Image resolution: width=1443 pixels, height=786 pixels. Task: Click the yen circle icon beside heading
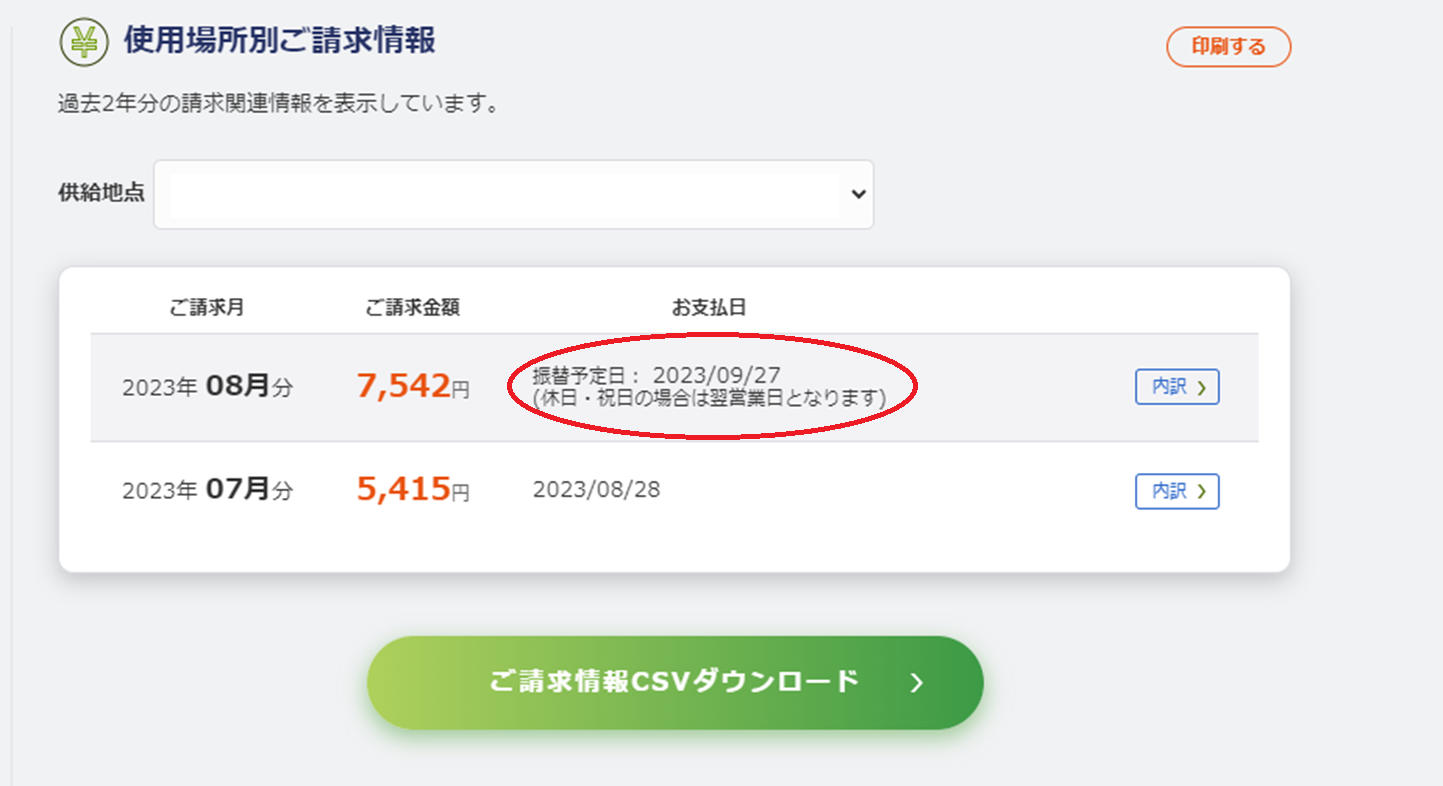pos(84,43)
